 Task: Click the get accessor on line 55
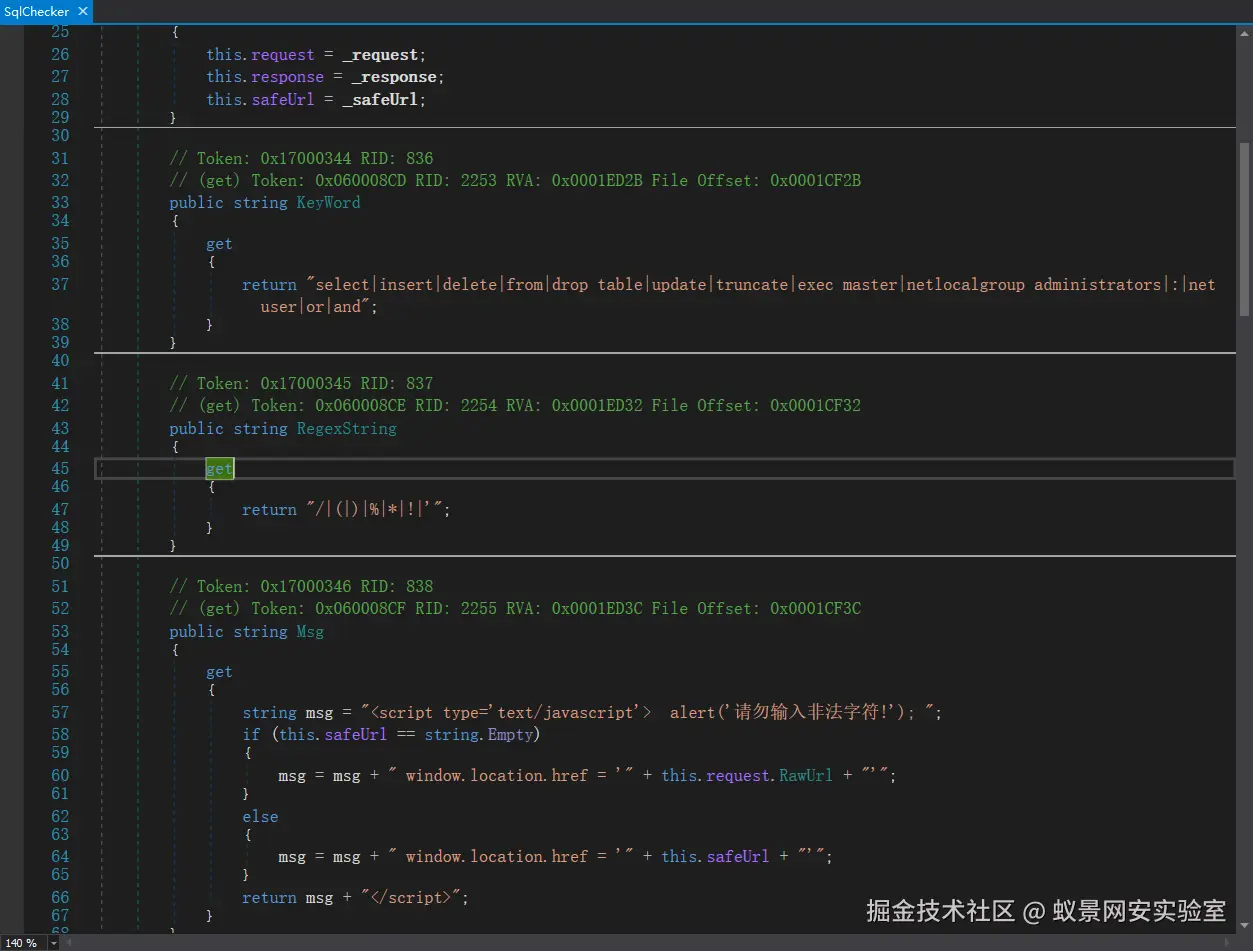(219, 672)
